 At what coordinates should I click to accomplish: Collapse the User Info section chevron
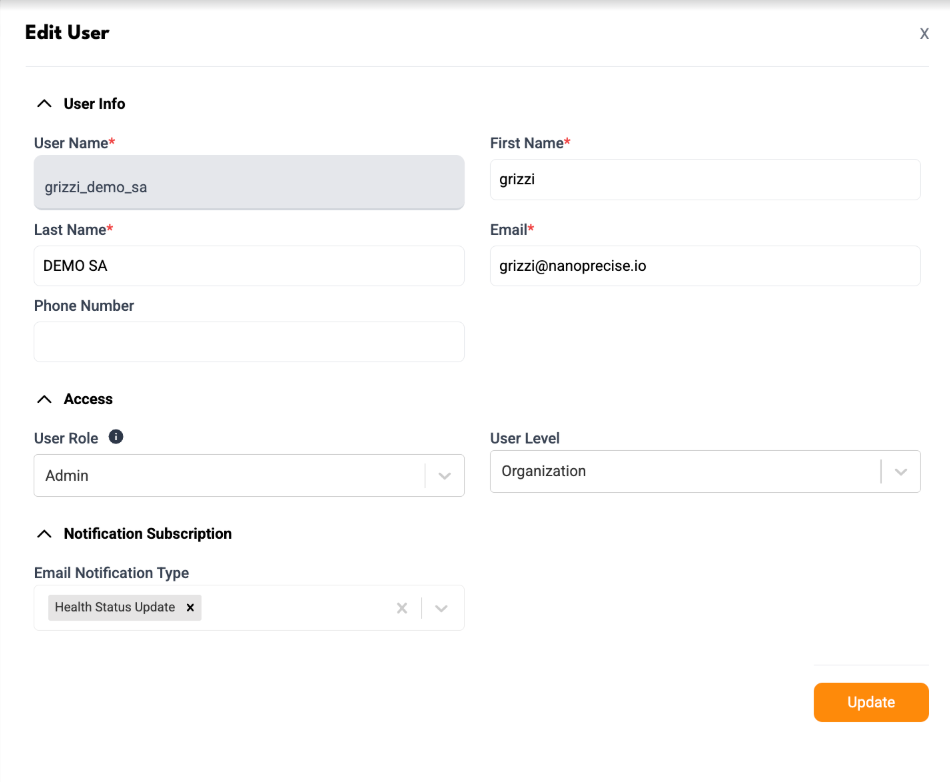(x=44, y=104)
